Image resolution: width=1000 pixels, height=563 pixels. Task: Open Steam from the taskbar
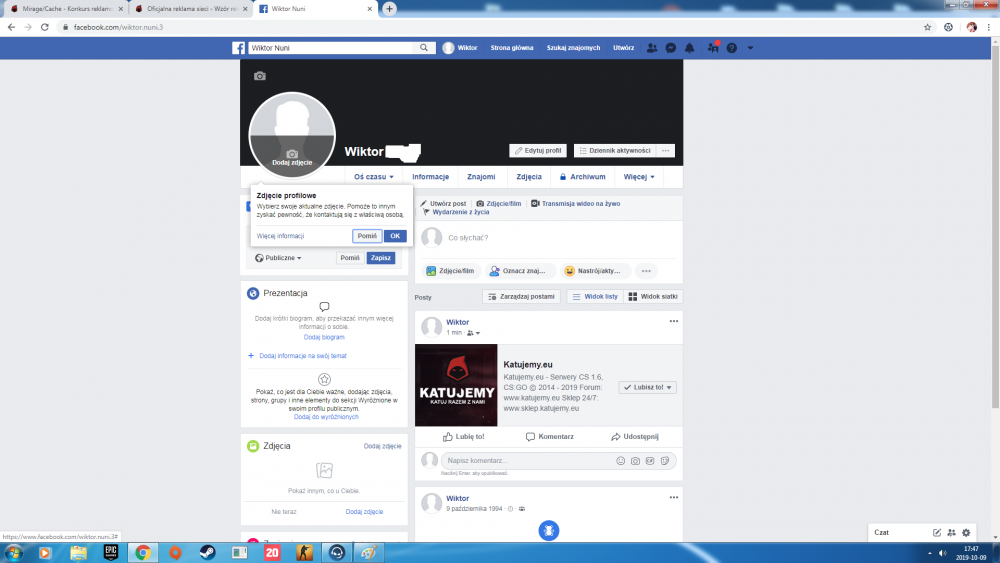coord(207,552)
